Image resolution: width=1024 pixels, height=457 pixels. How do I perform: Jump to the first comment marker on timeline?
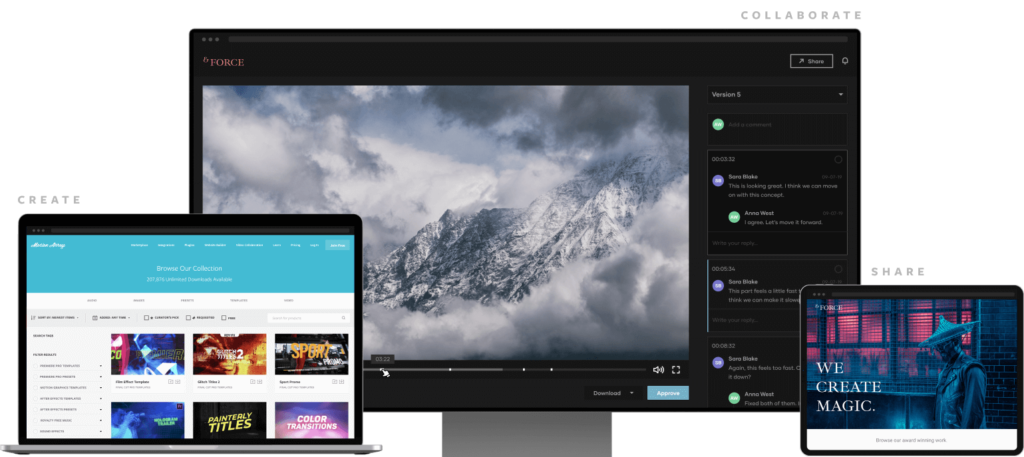click(450, 370)
